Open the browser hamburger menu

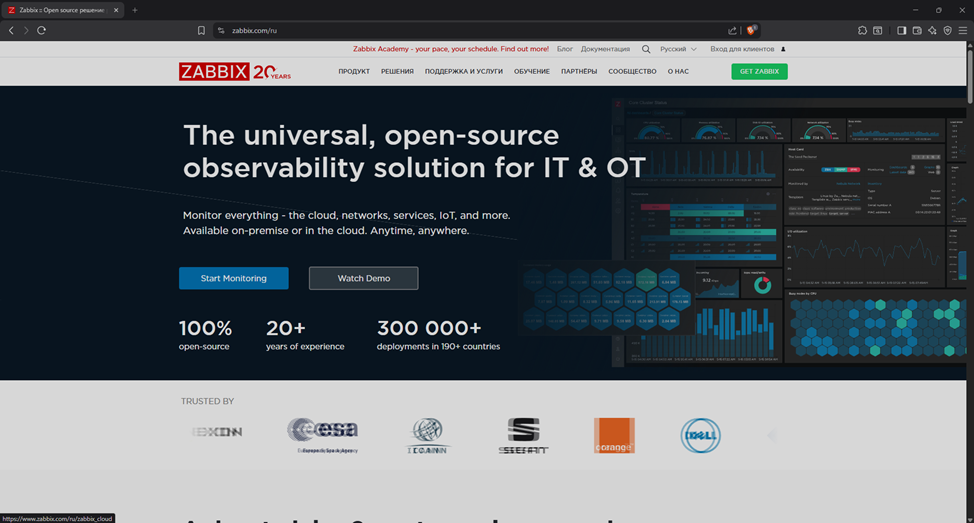click(x=962, y=30)
